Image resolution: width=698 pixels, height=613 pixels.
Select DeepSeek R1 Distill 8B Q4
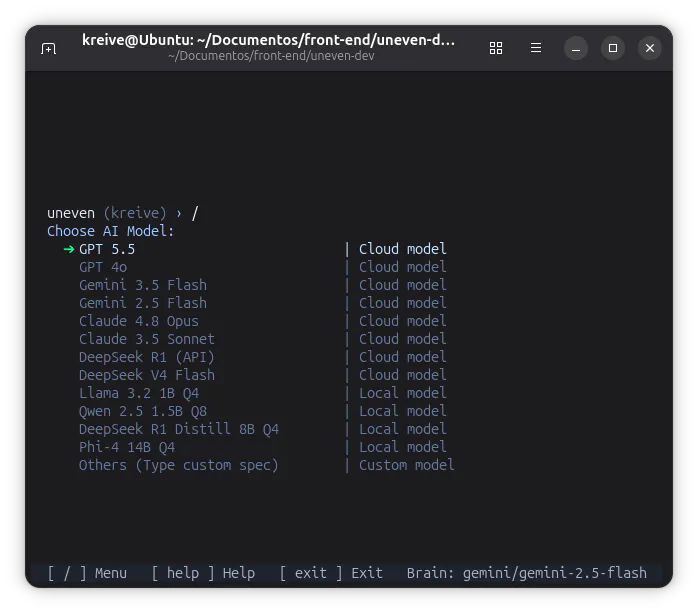(179, 429)
